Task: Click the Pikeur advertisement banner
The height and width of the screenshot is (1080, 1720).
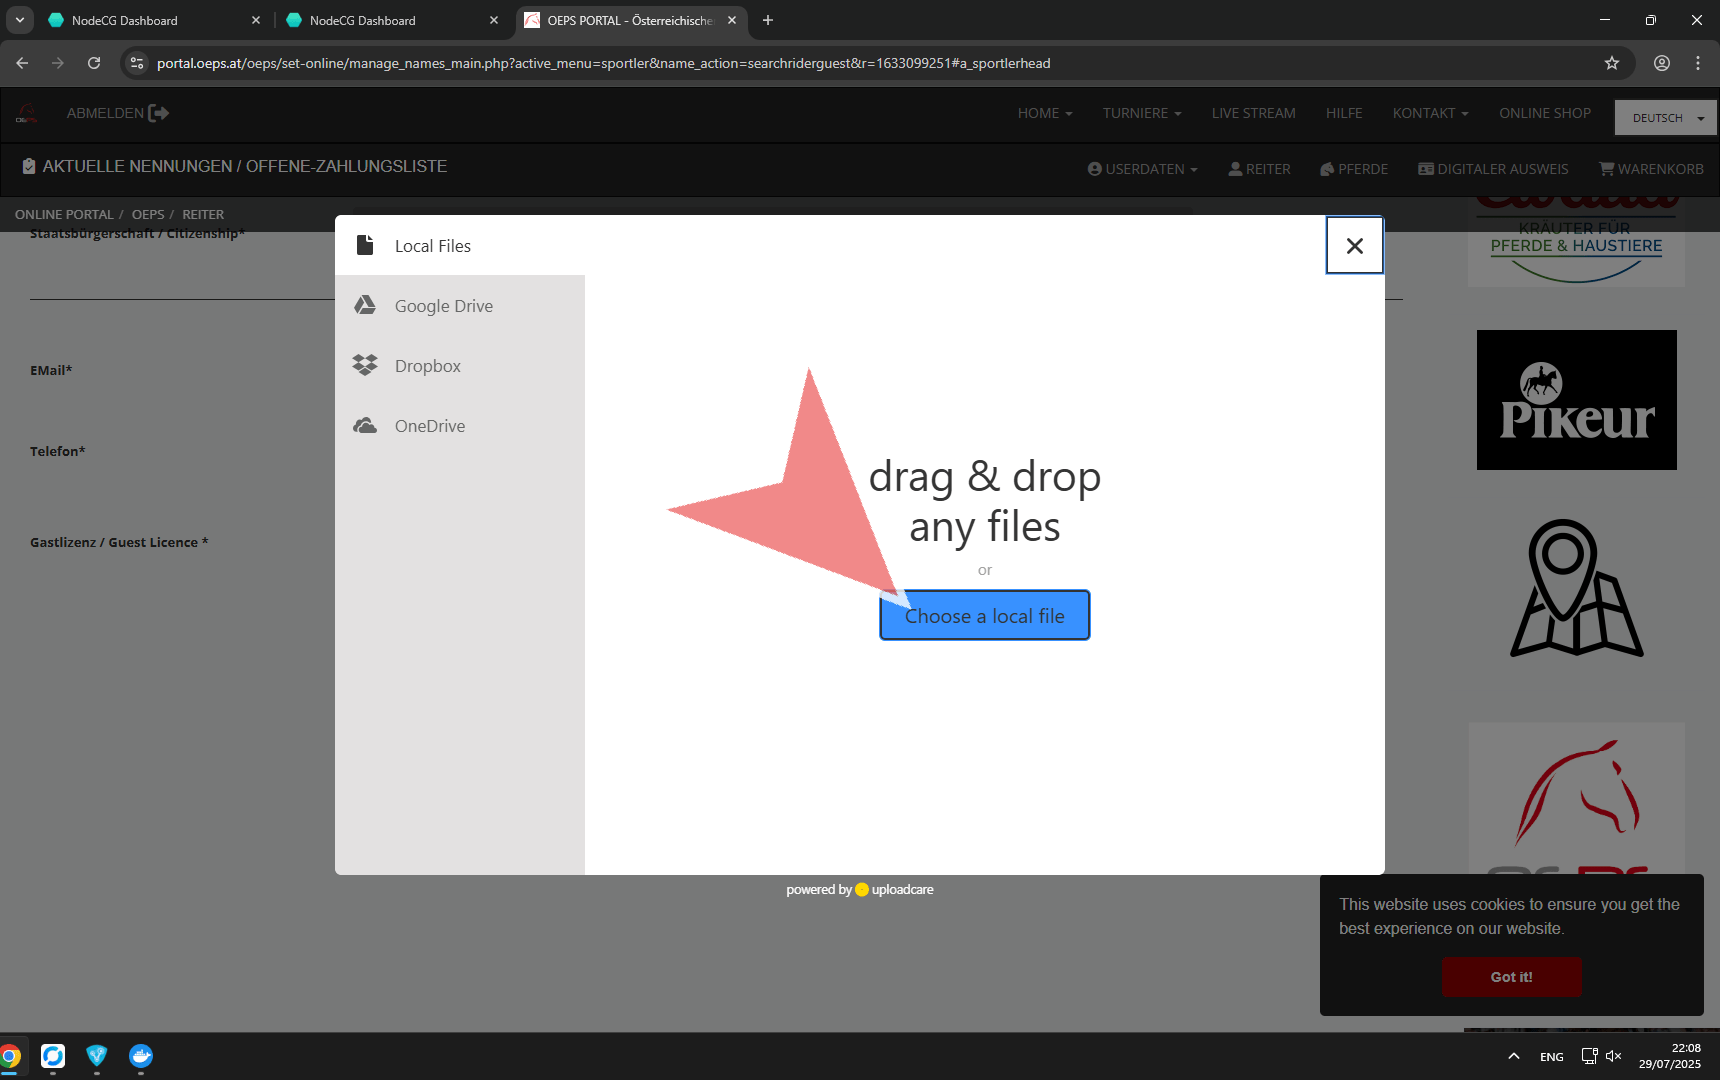Action: tap(1576, 400)
